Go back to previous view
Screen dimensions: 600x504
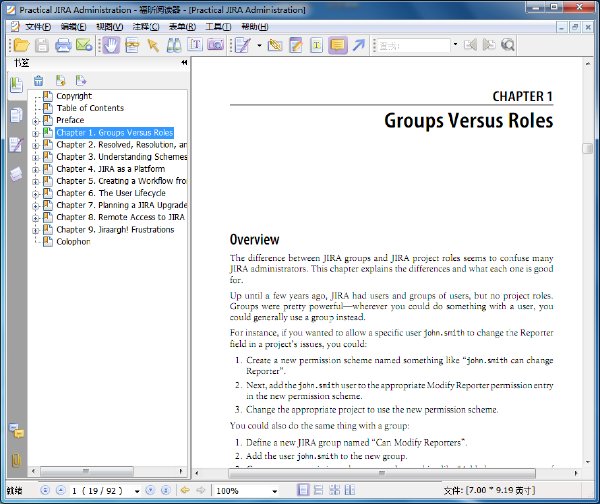[x=185, y=490]
